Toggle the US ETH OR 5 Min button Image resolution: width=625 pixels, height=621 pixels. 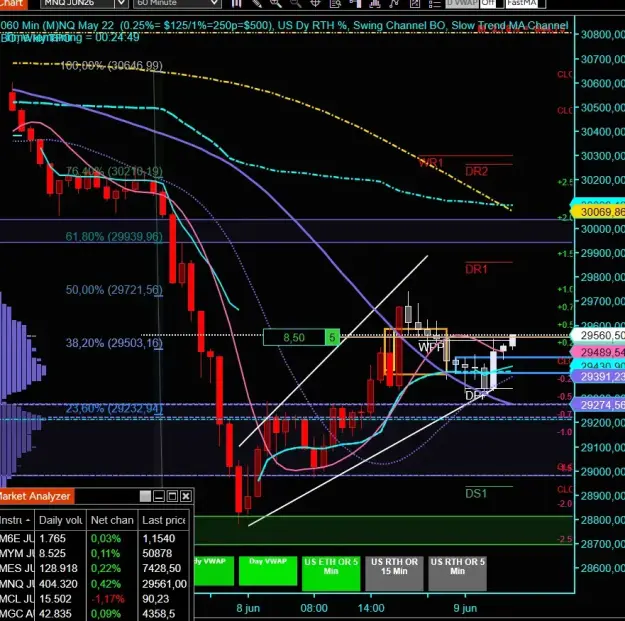tap(331, 573)
